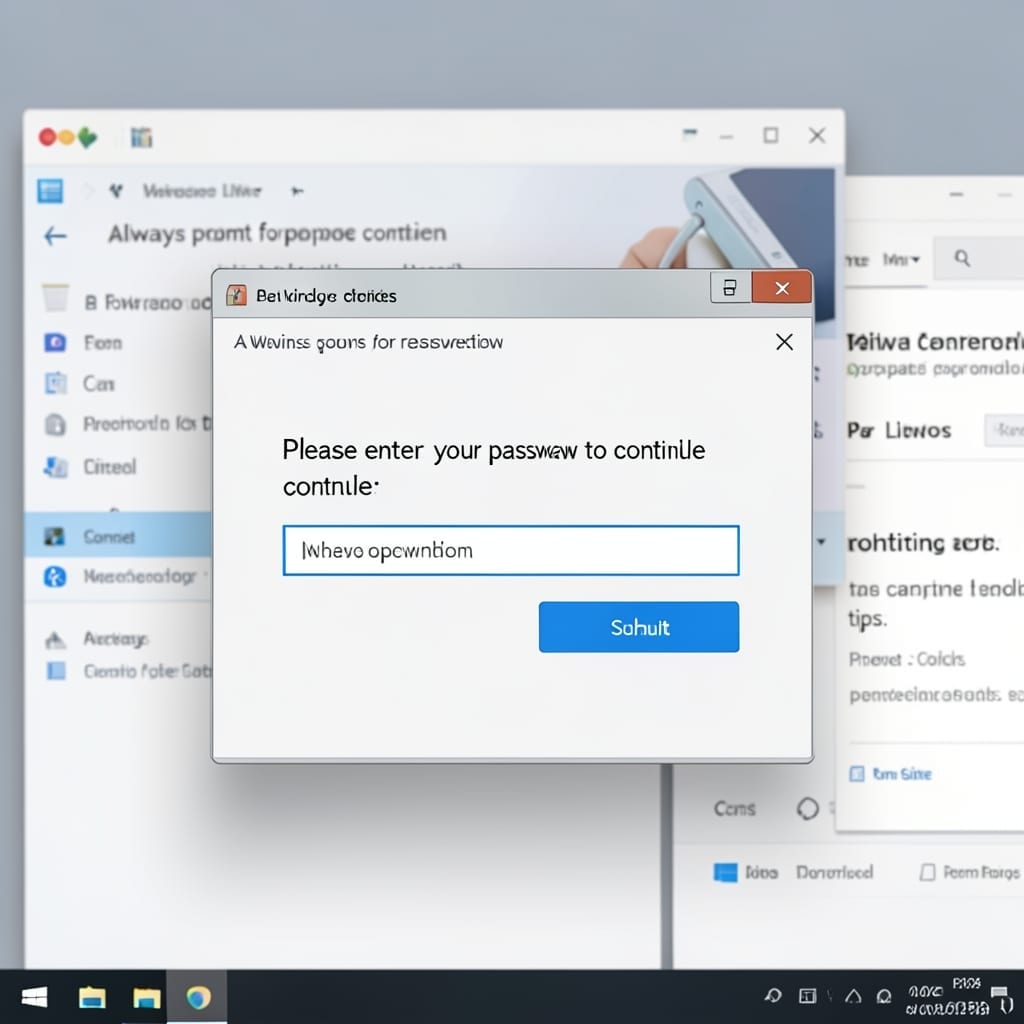Click the Par Liewos heading in right window
Image resolution: width=1024 pixels, height=1024 pixels.
[x=899, y=430]
